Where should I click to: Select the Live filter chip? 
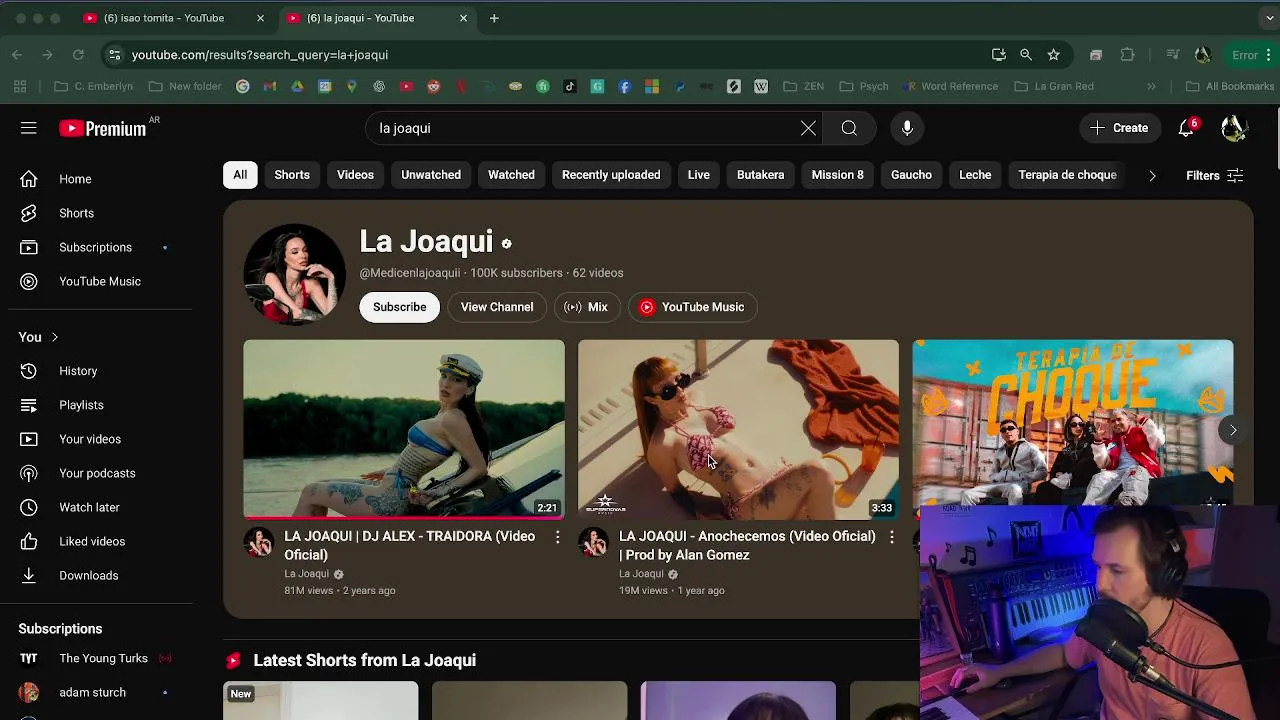699,175
